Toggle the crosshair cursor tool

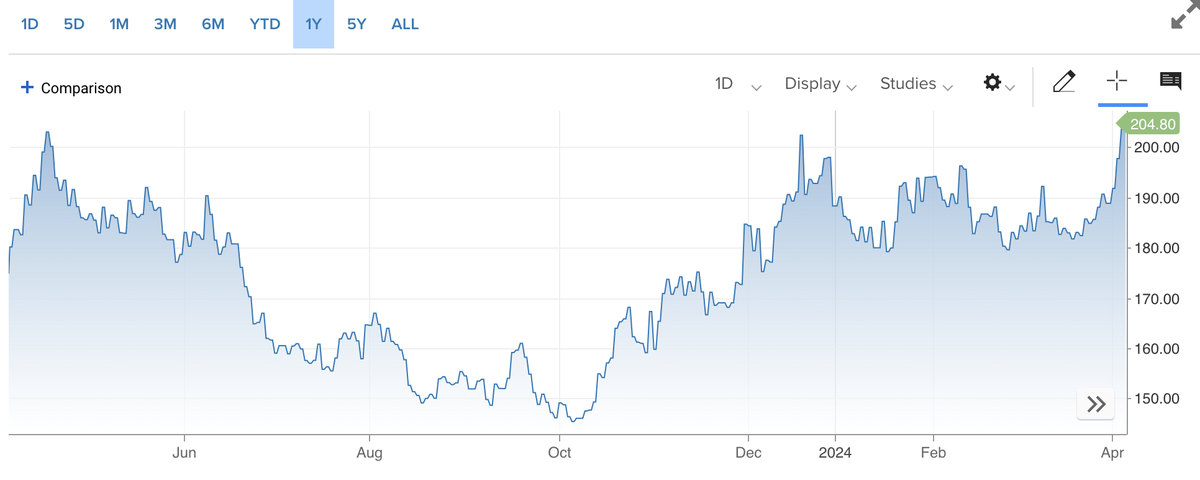[x=1117, y=82]
